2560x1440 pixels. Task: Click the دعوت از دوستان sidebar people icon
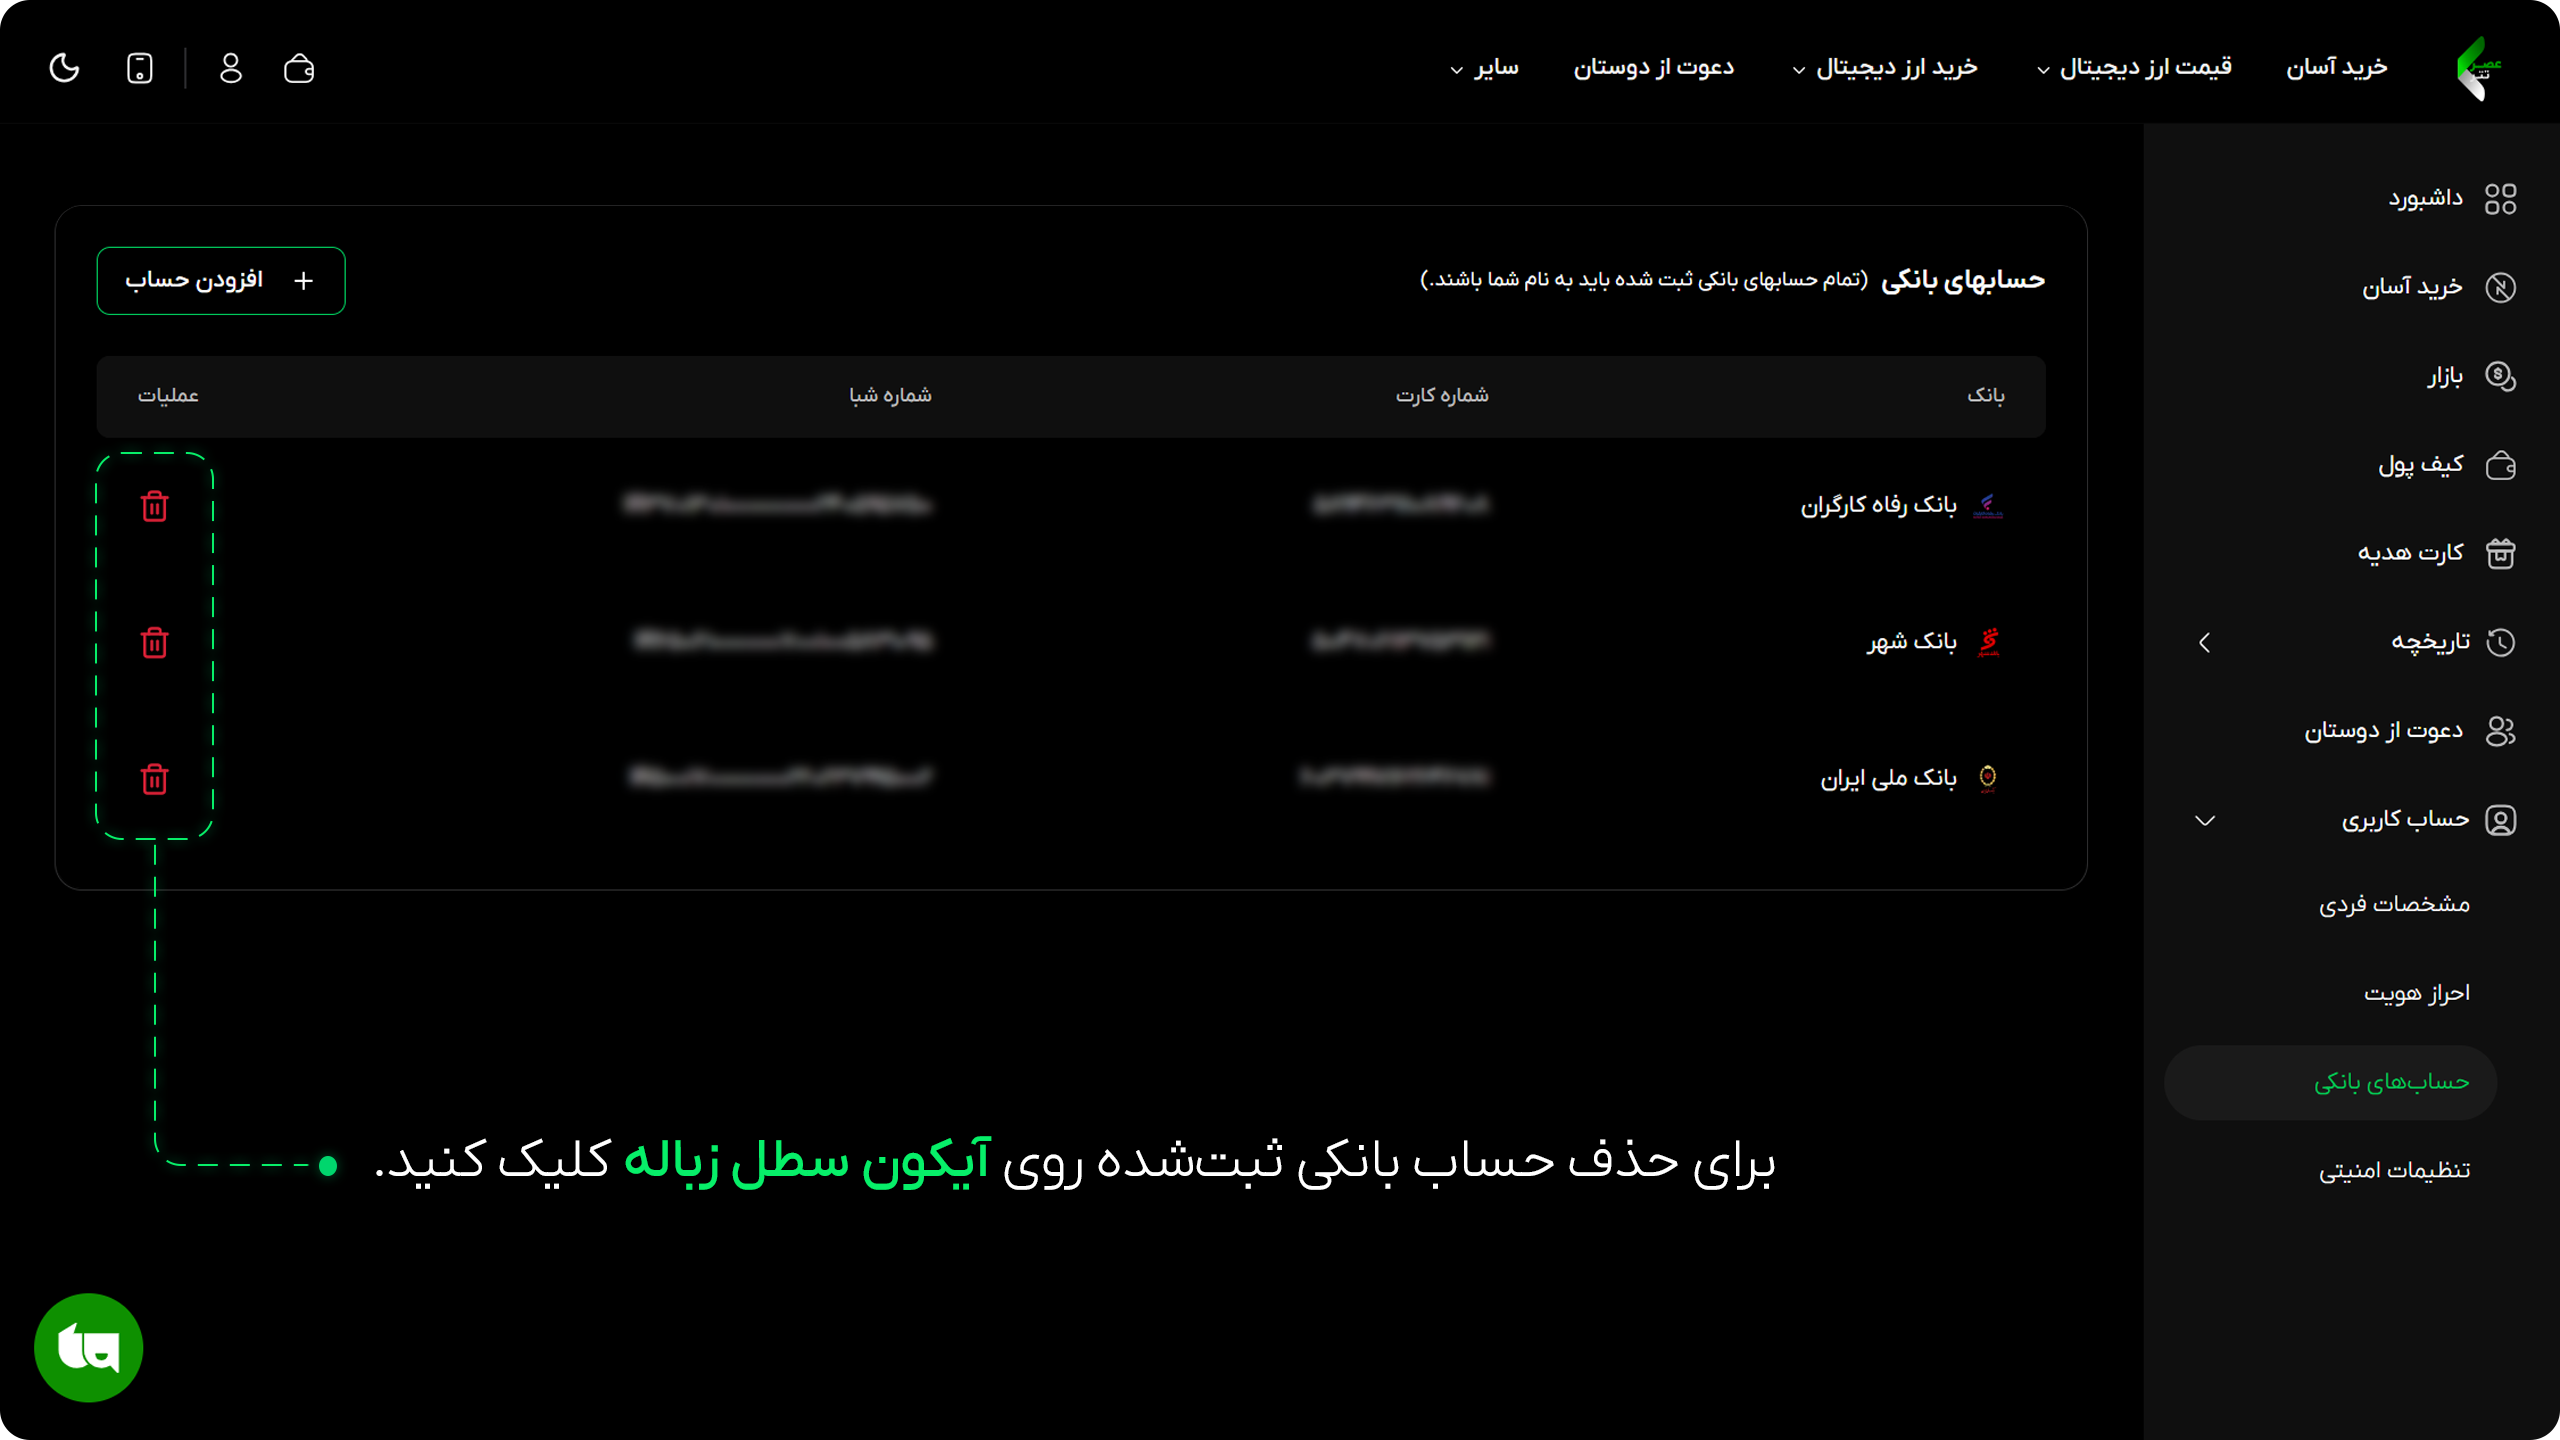tap(2500, 731)
